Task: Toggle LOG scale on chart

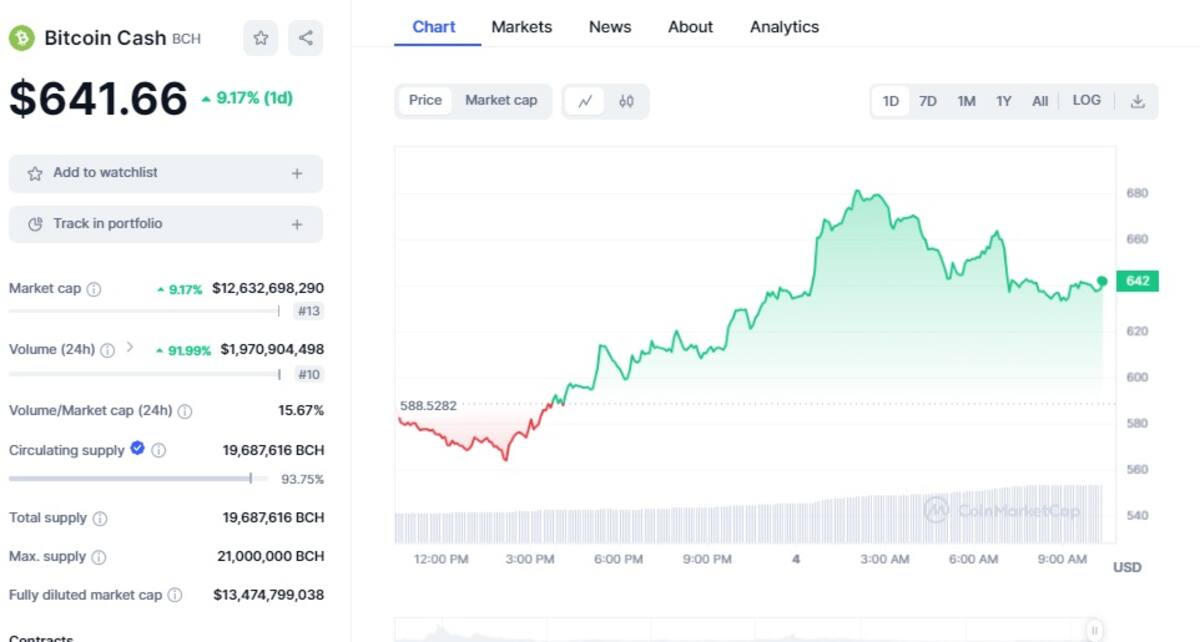Action: point(1087,100)
